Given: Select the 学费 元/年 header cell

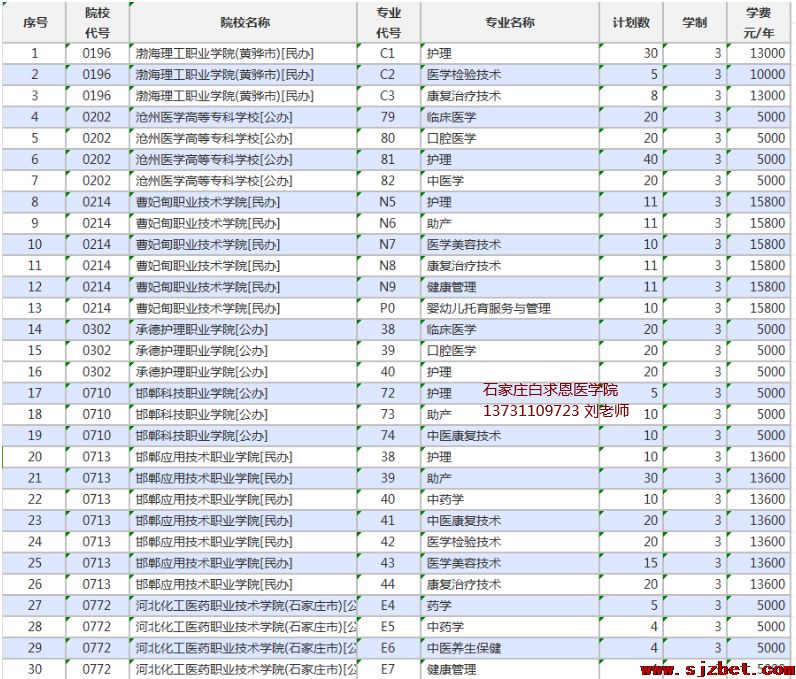Looking at the screenshot, I should tap(758, 22).
